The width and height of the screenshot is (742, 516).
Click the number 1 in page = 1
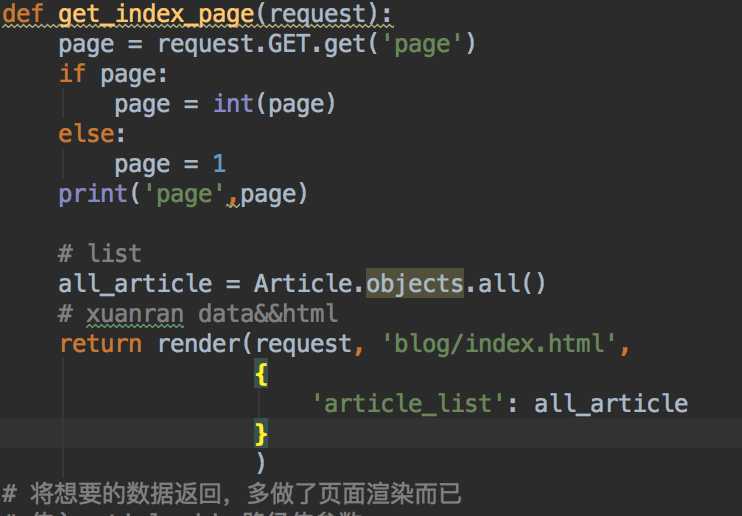click(x=219, y=164)
